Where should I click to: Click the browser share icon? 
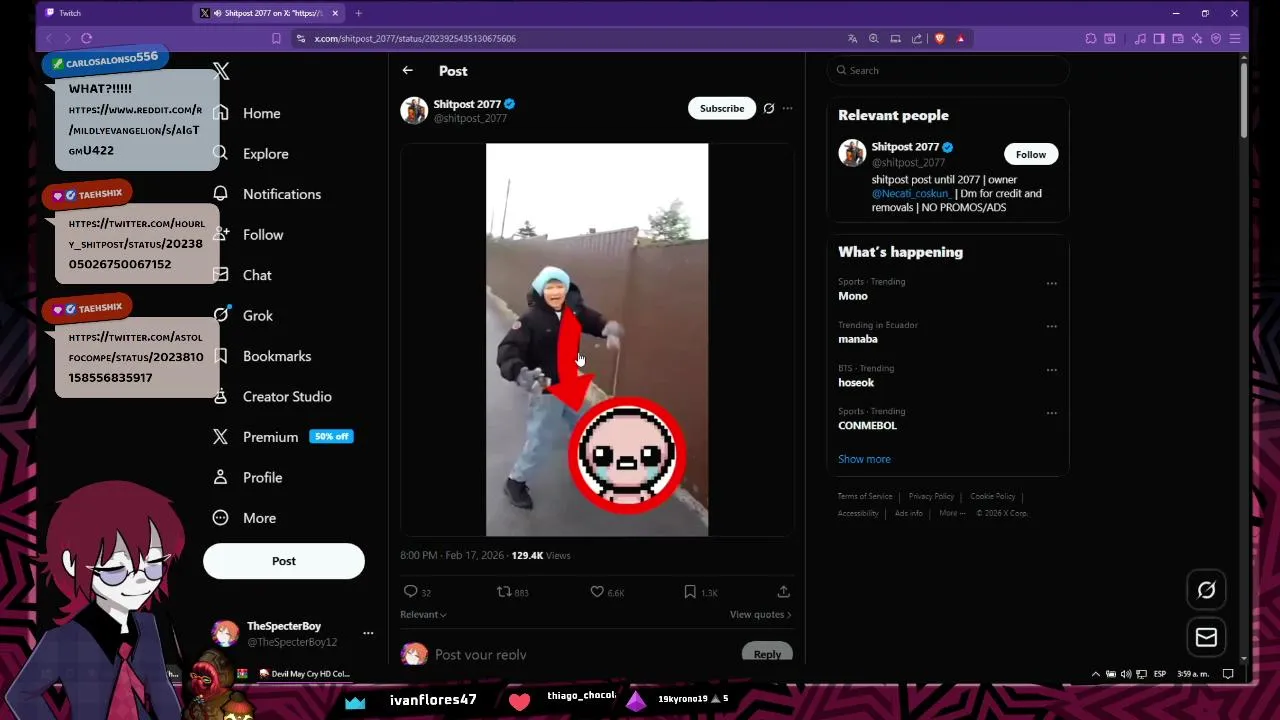[x=917, y=38]
